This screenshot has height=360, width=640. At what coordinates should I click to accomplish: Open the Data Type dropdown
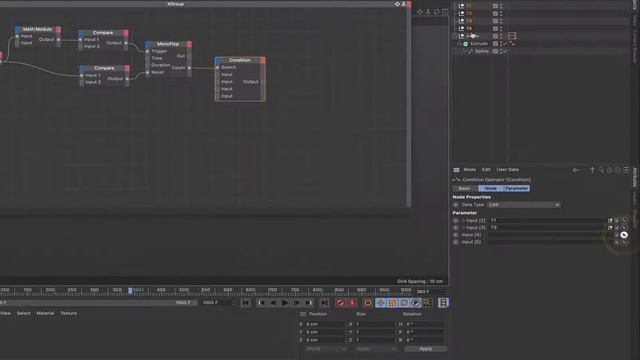524,205
